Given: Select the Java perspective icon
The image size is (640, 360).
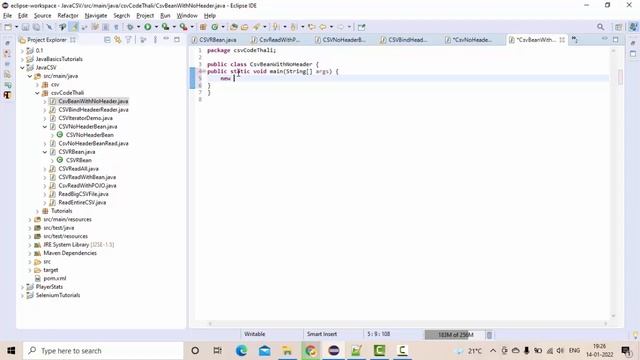Looking at the screenshot, I should pos(633,27).
